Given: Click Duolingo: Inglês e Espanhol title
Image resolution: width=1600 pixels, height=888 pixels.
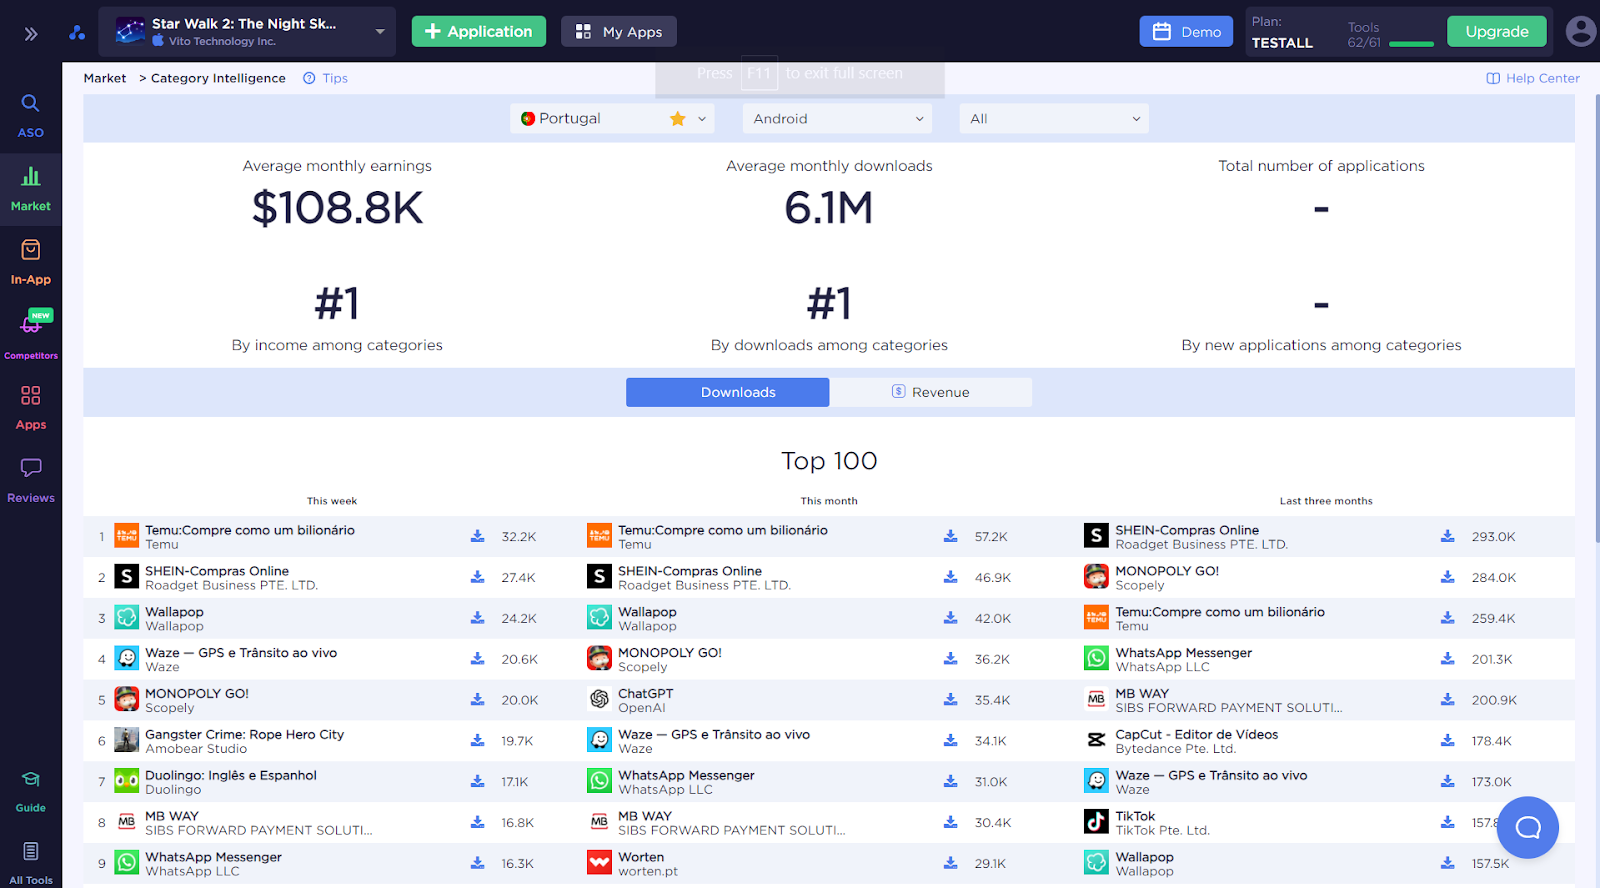Looking at the screenshot, I should (231, 775).
